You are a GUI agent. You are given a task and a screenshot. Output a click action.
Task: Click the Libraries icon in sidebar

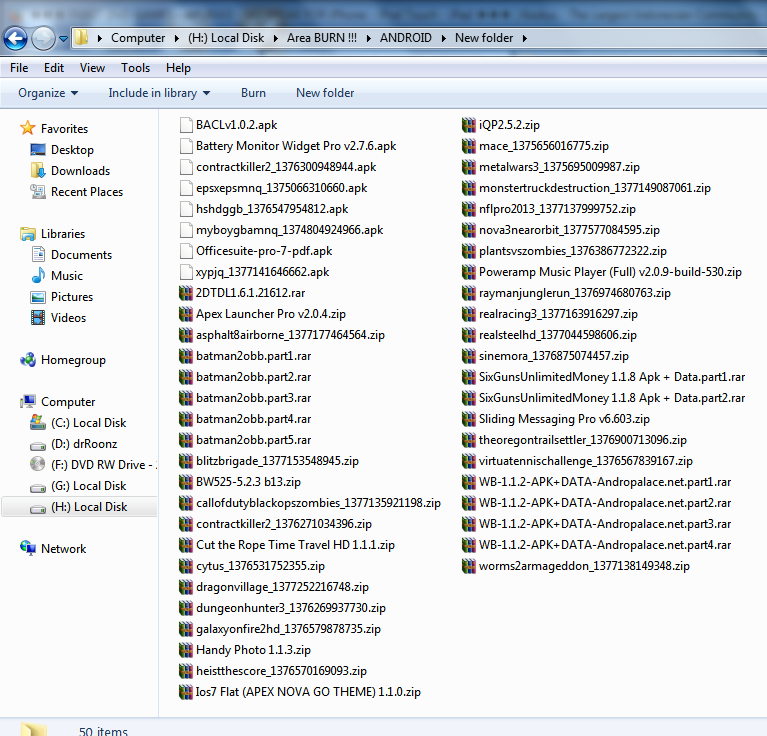27,233
